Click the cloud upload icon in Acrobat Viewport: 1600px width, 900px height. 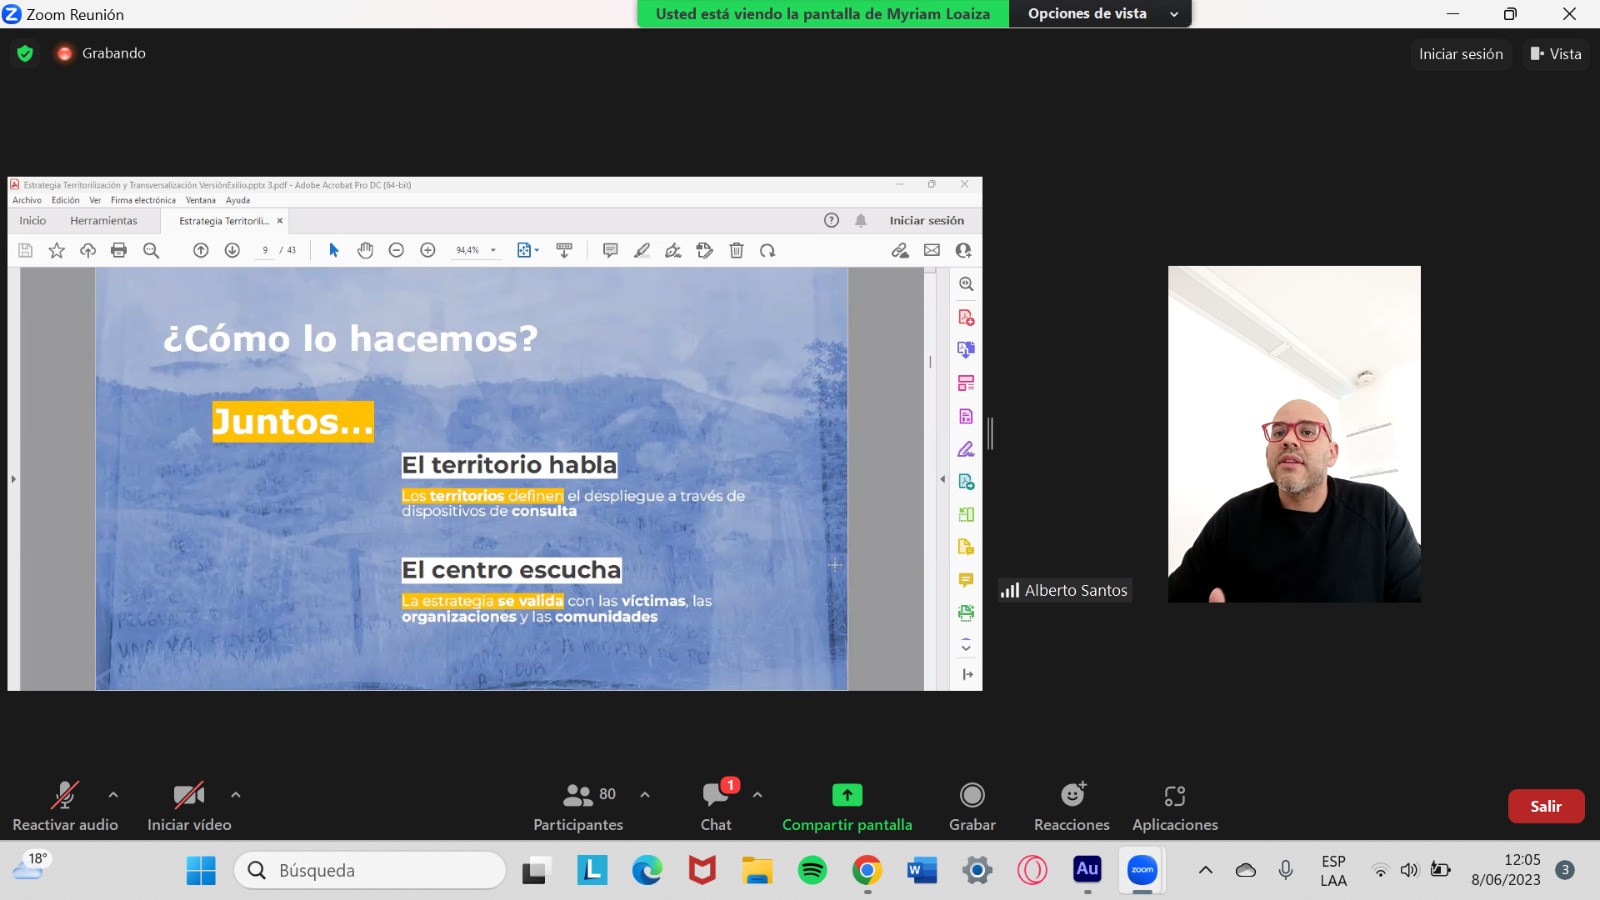coord(88,250)
